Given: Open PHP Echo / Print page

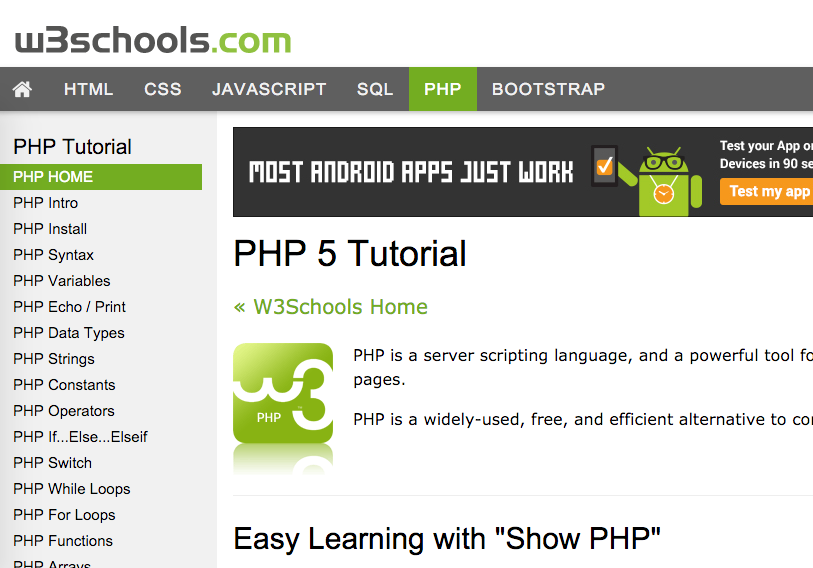Looking at the screenshot, I should (x=69, y=307).
